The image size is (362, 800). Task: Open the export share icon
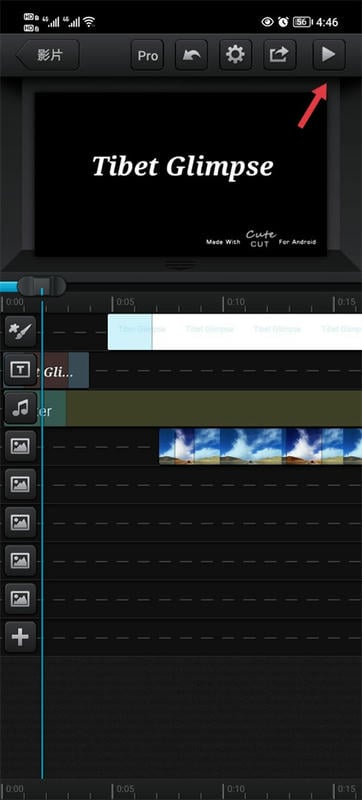(x=279, y=55)
